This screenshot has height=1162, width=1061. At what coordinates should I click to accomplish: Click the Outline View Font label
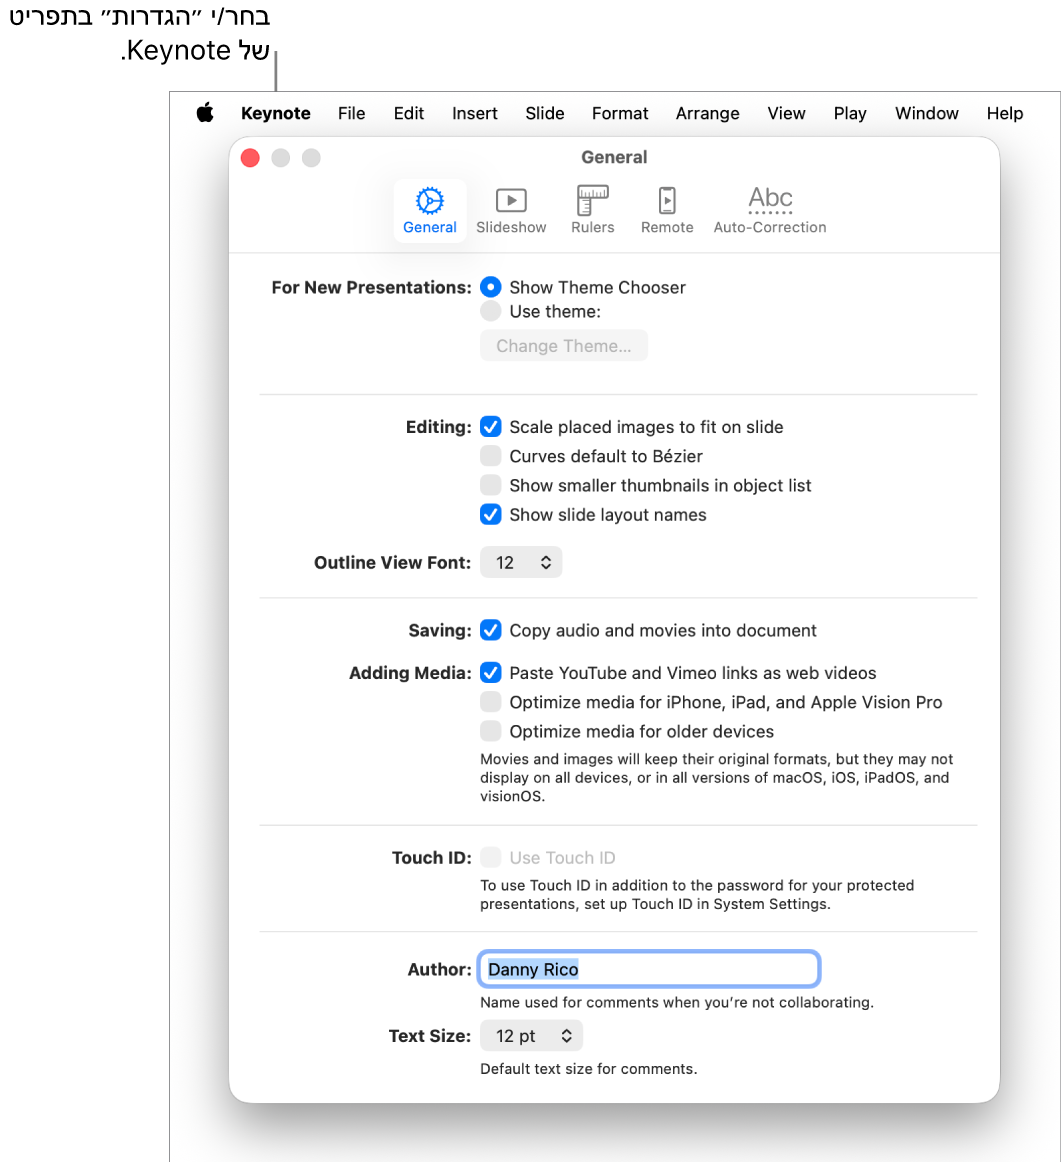392,562
